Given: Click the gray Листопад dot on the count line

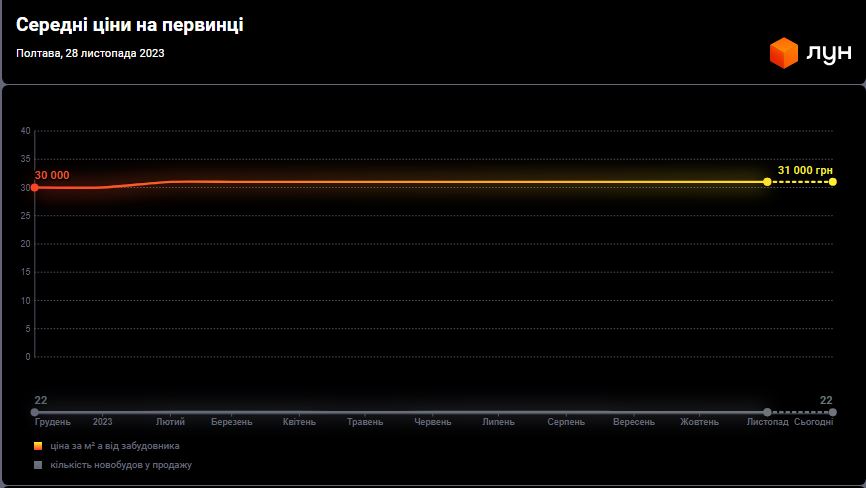Looking at the screenshot, I should 767,412.
